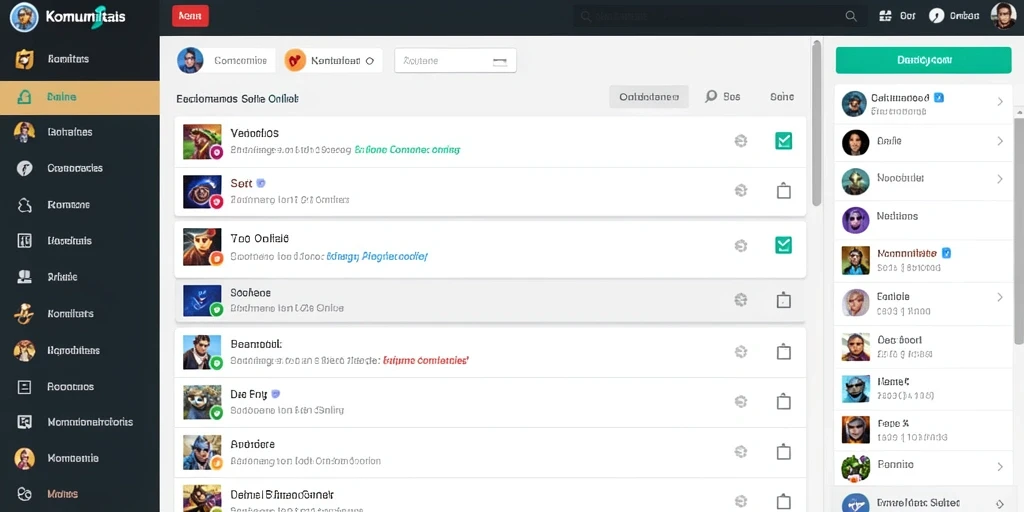Click the Soine link above the list
The width and height of the screenshot is (1024, 512).
[x=782, y=97]
